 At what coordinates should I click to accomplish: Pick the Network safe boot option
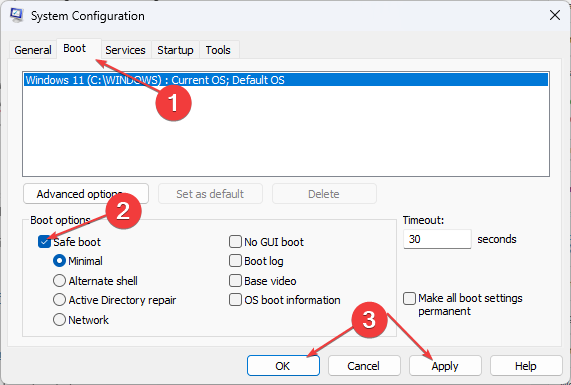(x=59, y=320)
